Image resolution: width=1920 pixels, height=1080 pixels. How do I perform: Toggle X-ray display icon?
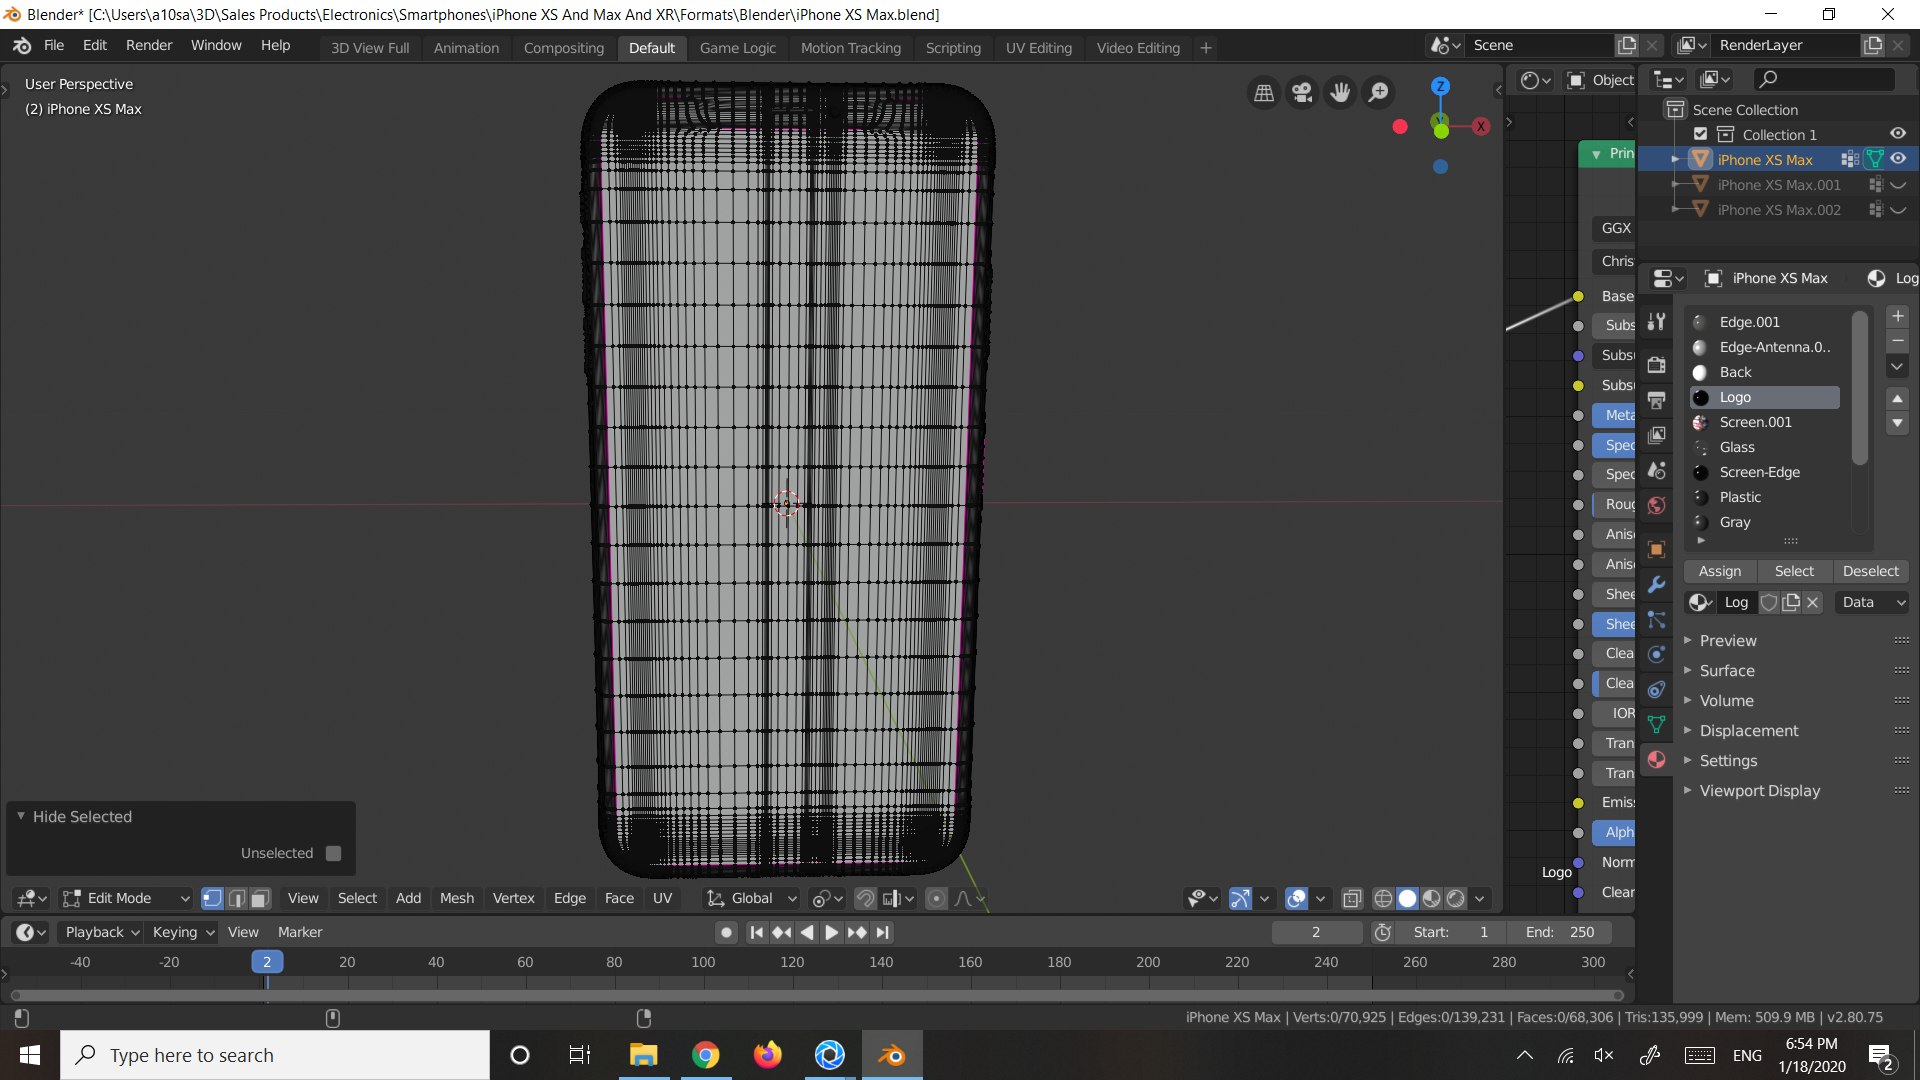tap(1352, 898)
